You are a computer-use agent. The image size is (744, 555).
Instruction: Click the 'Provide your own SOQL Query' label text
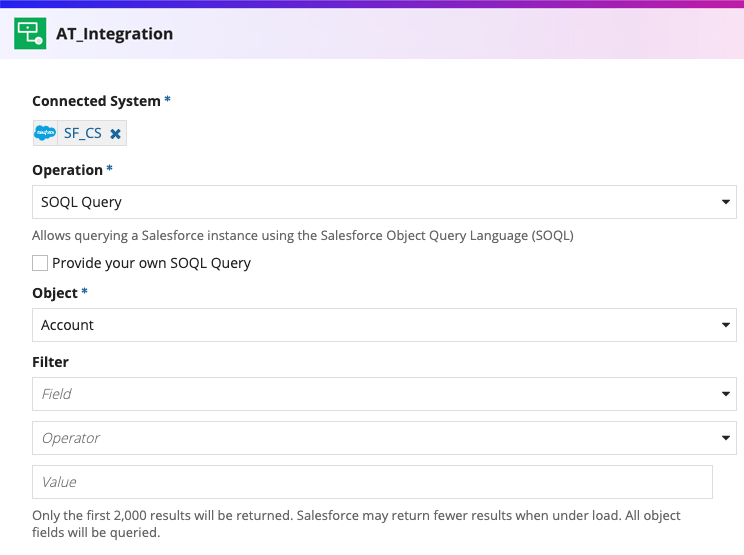(x=151, y=263)
